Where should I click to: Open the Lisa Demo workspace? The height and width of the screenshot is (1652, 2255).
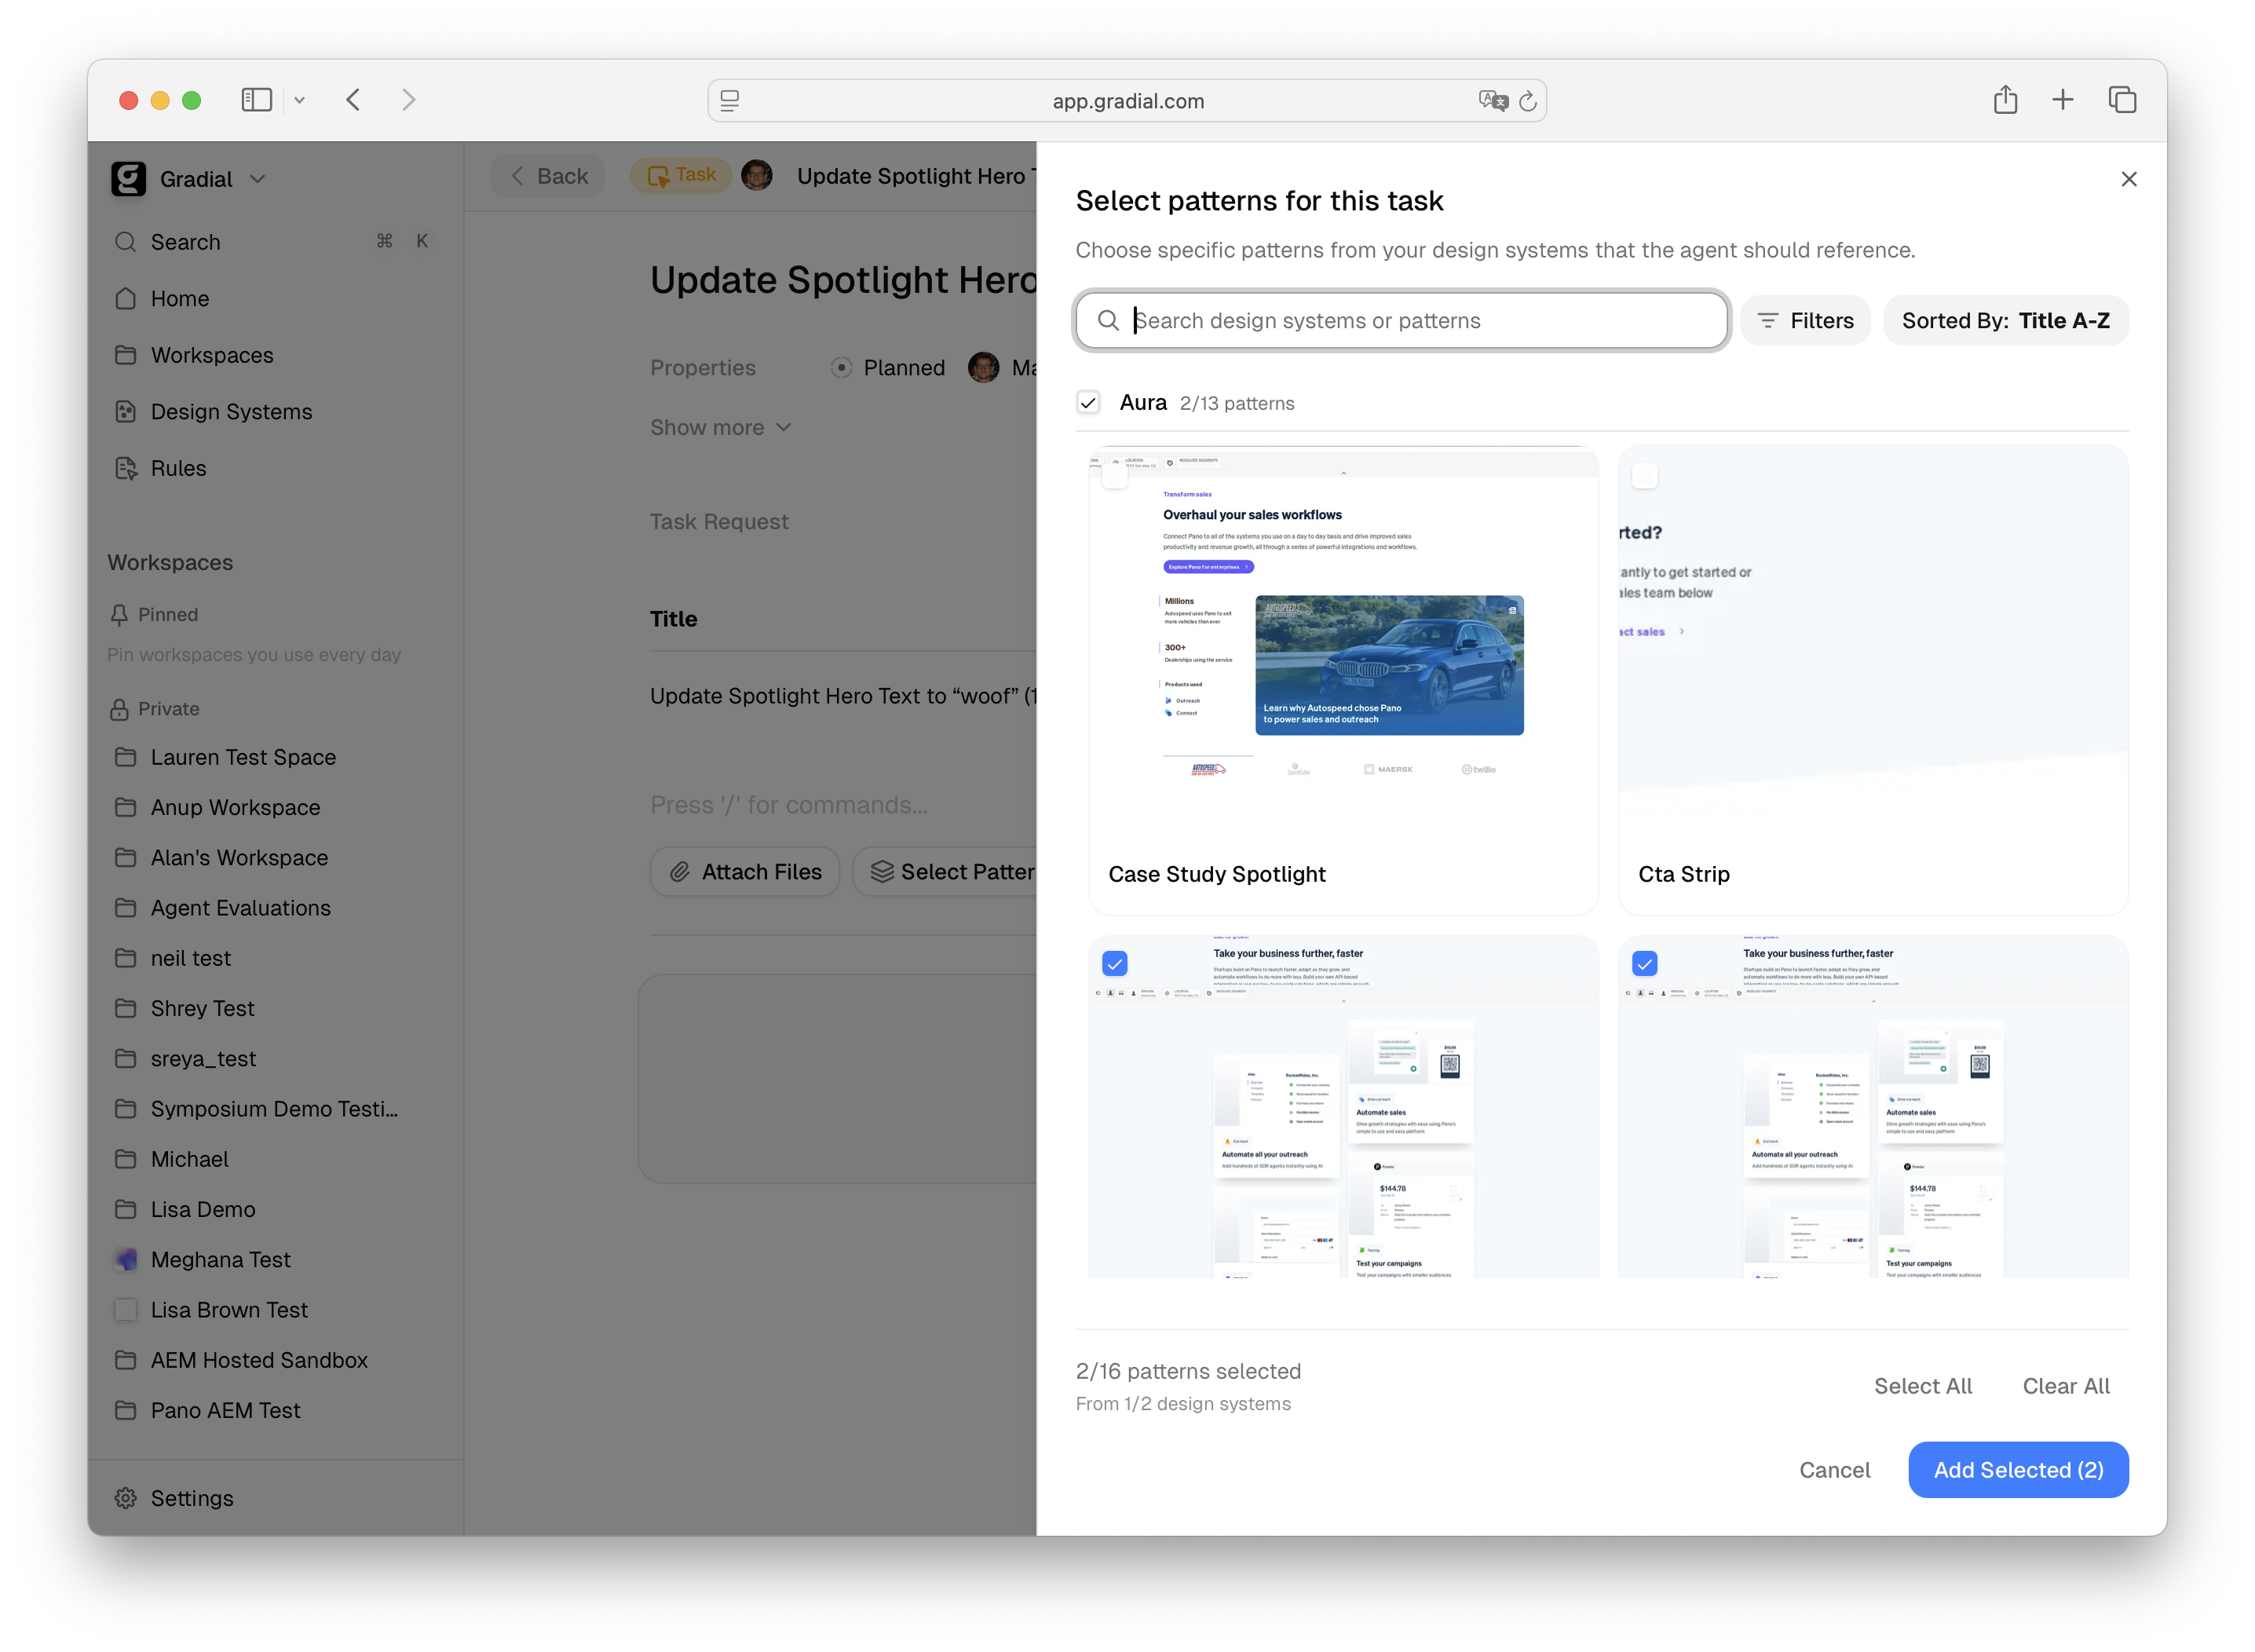pos(203,1209)
